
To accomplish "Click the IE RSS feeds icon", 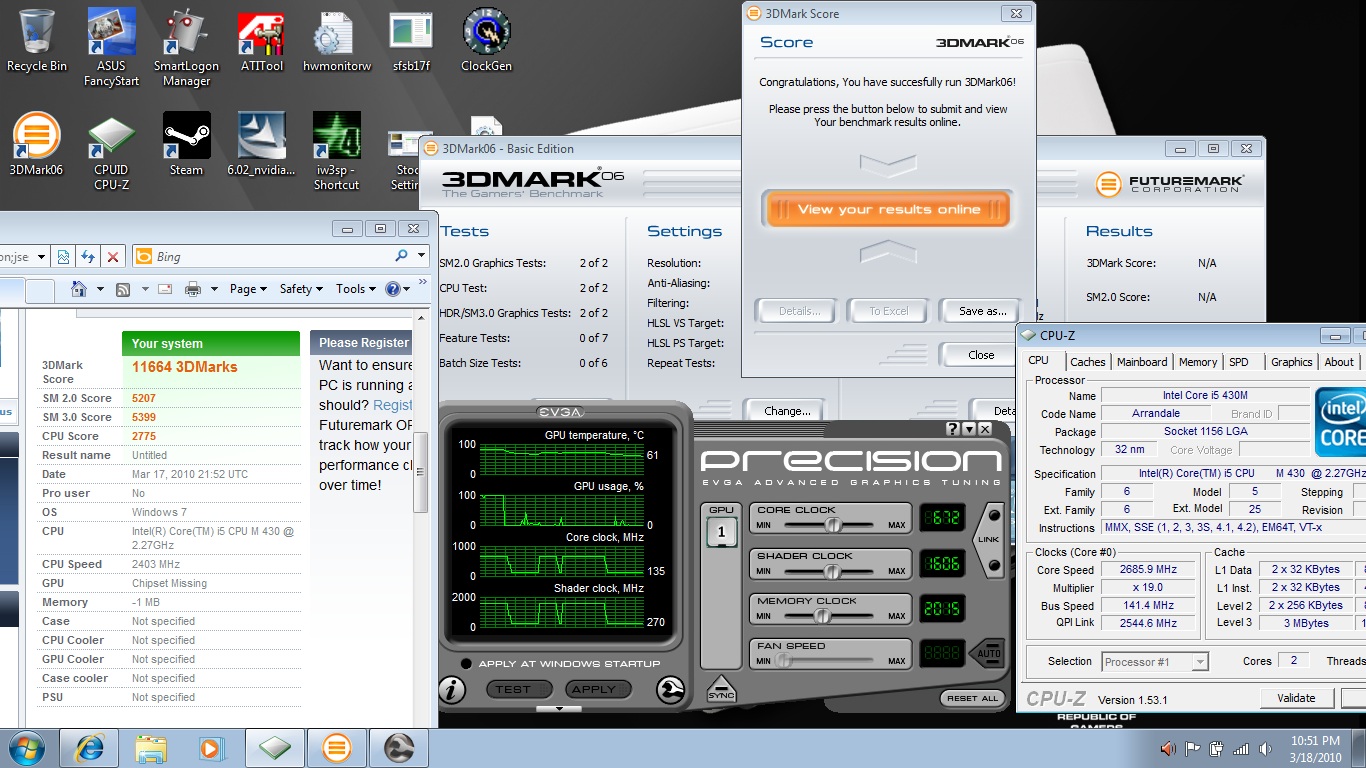I will 123,289.
